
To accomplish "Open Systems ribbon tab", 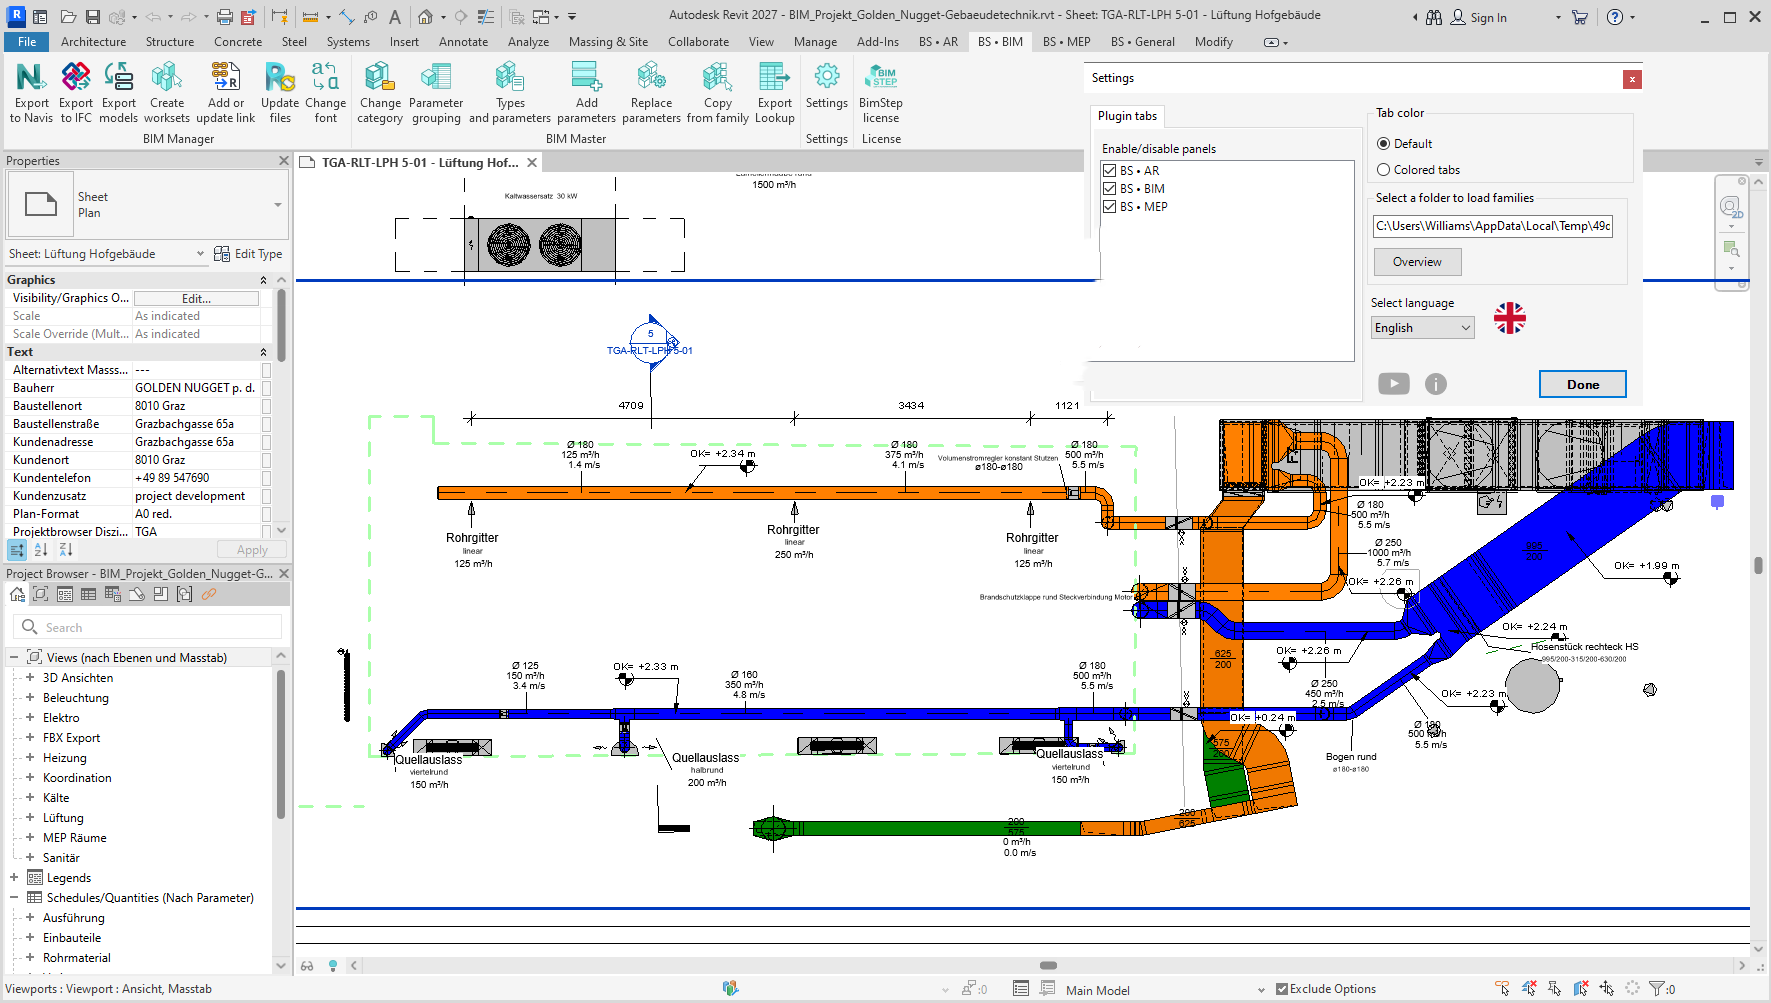I will pos(348,42).
